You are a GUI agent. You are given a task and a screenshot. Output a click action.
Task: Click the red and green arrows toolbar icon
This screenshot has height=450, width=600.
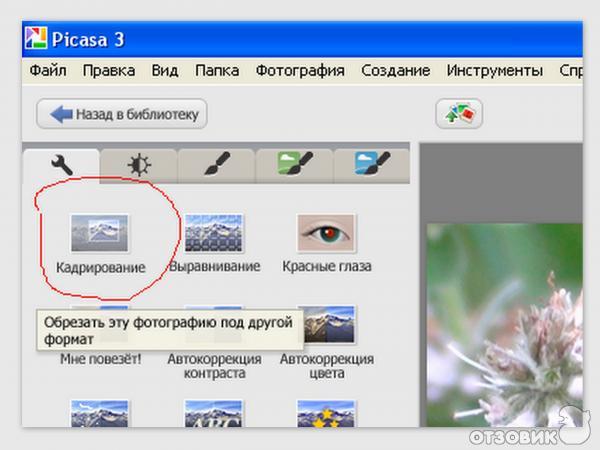point(459,114)
